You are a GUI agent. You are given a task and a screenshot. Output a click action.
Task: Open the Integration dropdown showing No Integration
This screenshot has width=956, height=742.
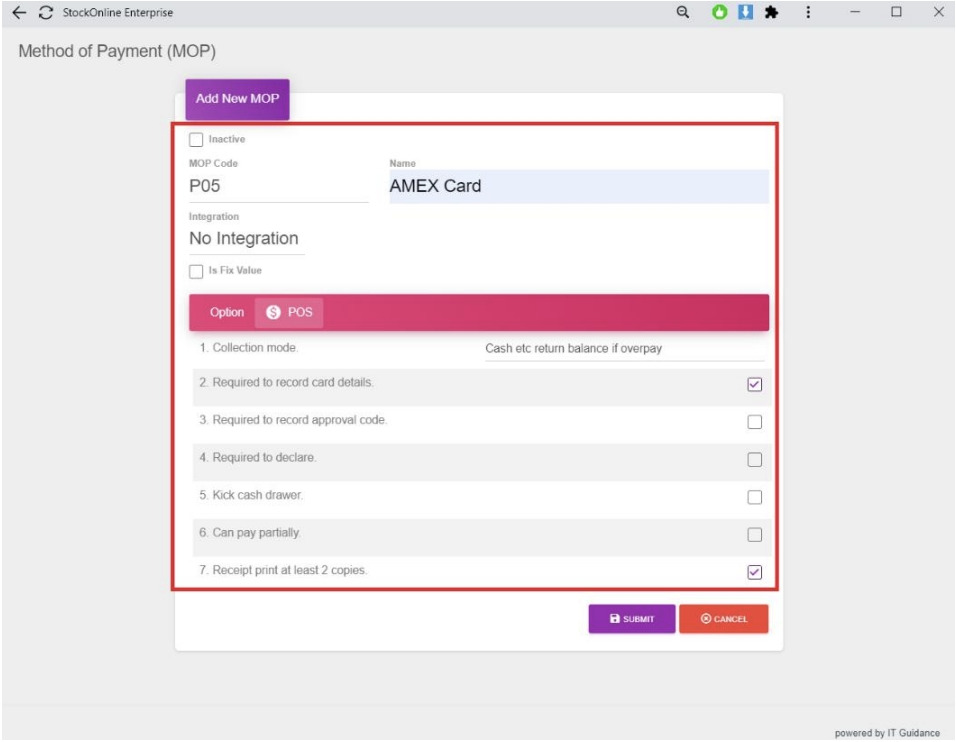pyautogui.click(x=246, y=239)
